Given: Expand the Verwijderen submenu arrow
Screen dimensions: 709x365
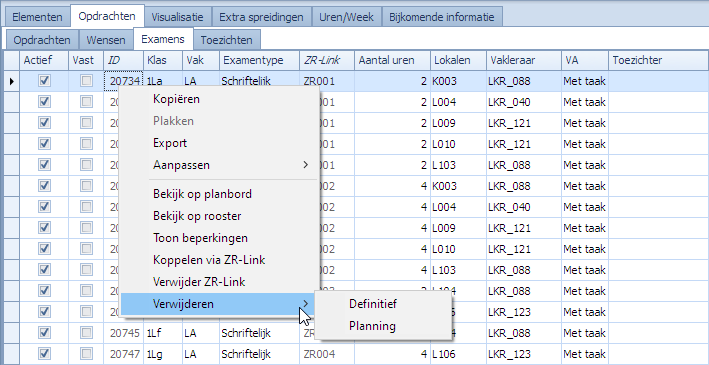Looking at the screenshot, I should pyautogui.click(x=306, y=303).
